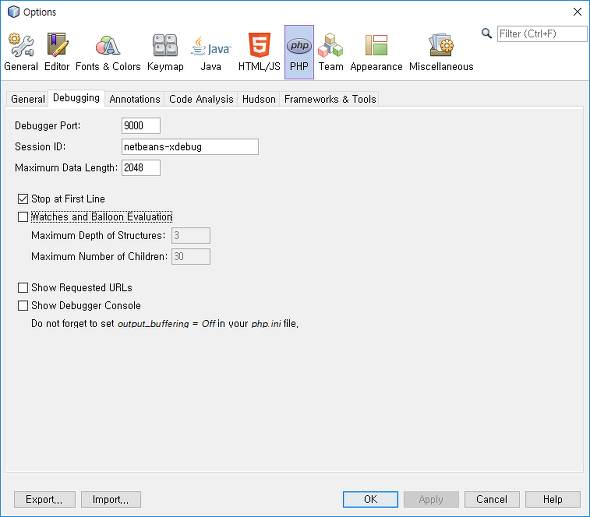Click the Import... button

click(111, 499)
